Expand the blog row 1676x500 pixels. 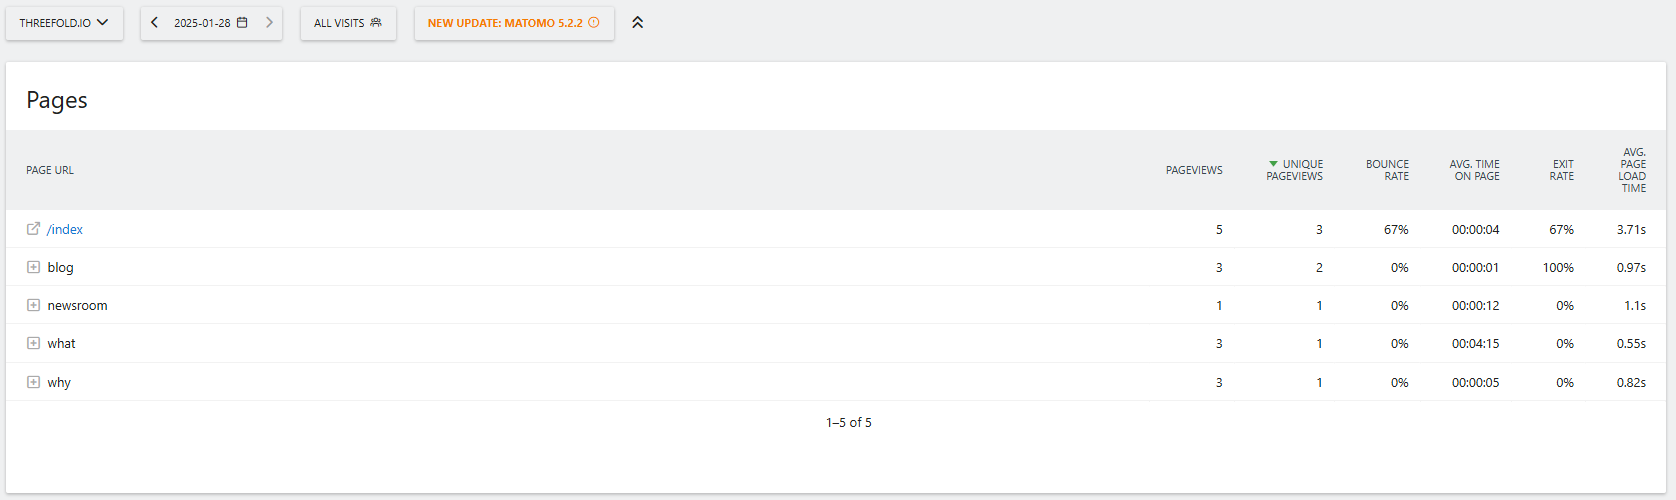[33, 267]
